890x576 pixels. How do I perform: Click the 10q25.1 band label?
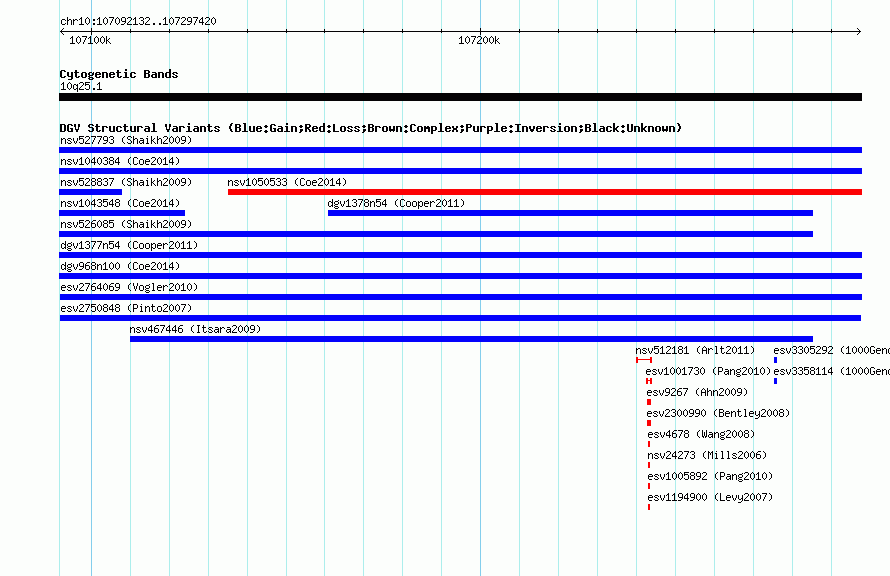(x=81, y=86)
